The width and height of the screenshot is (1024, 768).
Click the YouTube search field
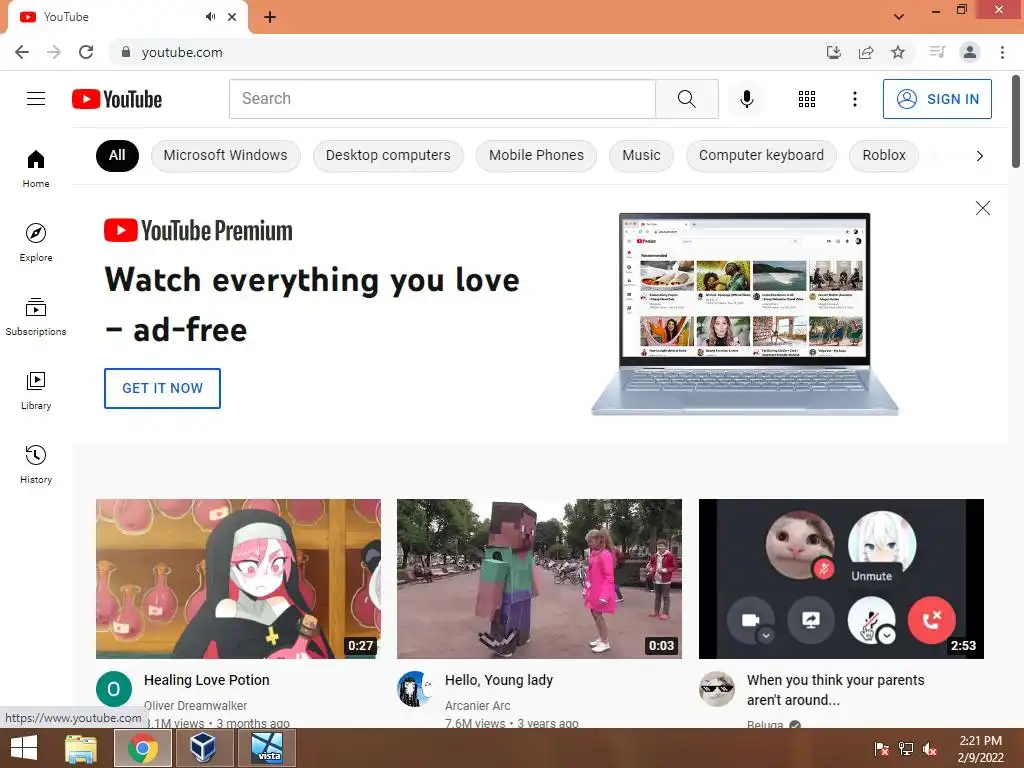tap(442, 99)
